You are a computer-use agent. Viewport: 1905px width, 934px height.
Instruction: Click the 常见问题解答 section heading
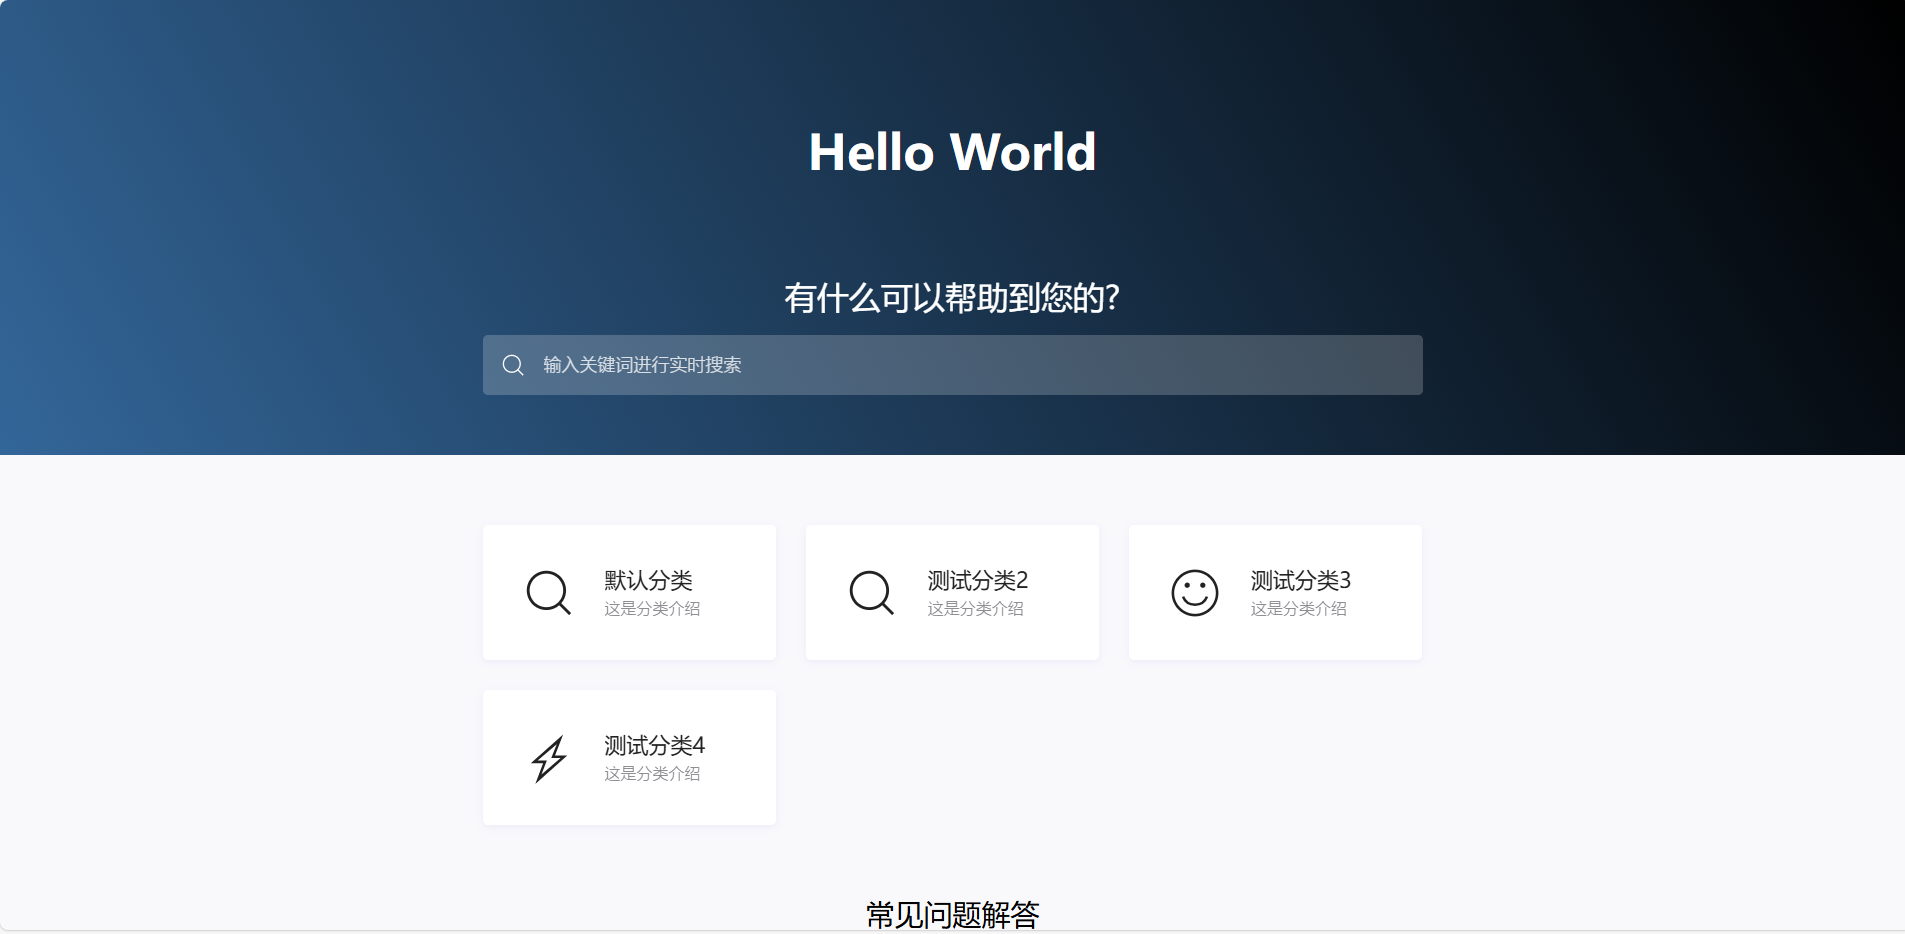(x=952, y=914)
